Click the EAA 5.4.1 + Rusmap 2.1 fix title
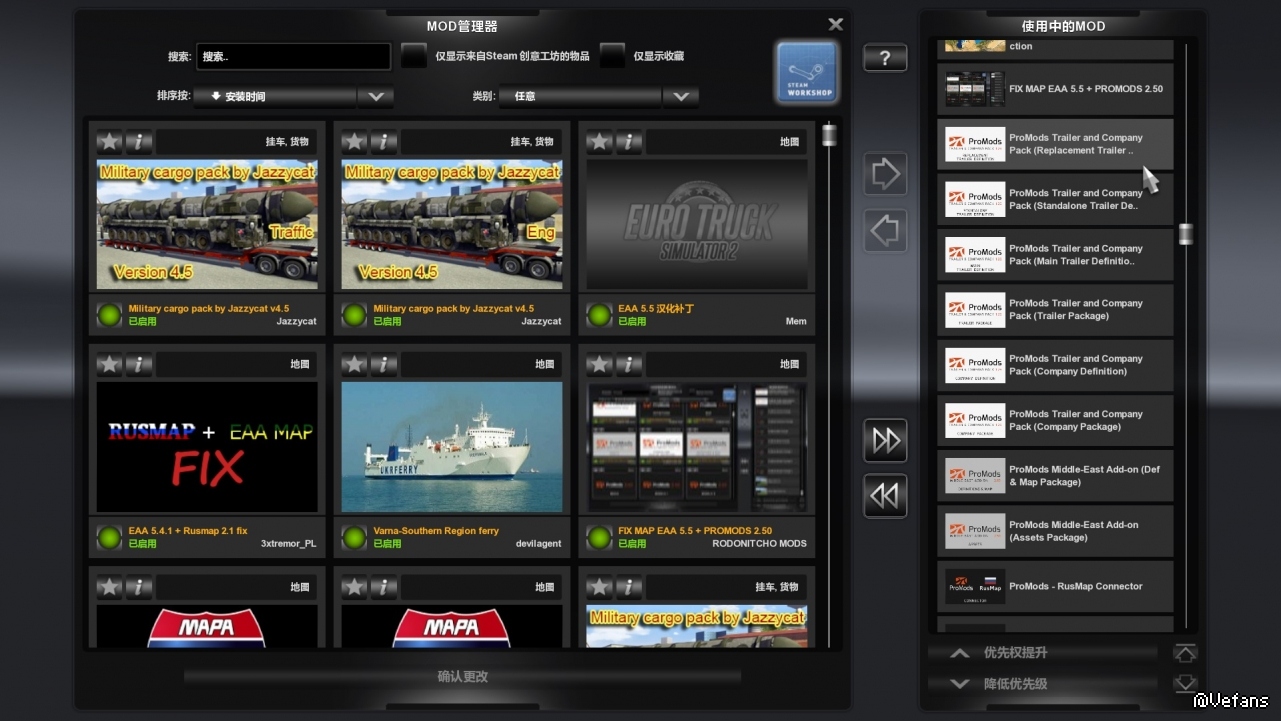Image resolution: width=1281 pixels, height=721 pixels. pos(188,531)
